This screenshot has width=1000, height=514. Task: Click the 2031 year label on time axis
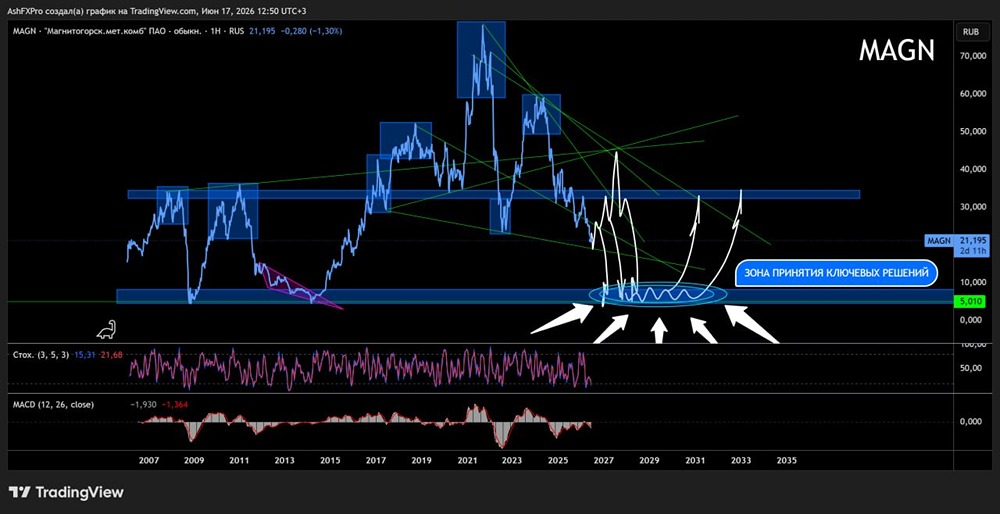695,460
